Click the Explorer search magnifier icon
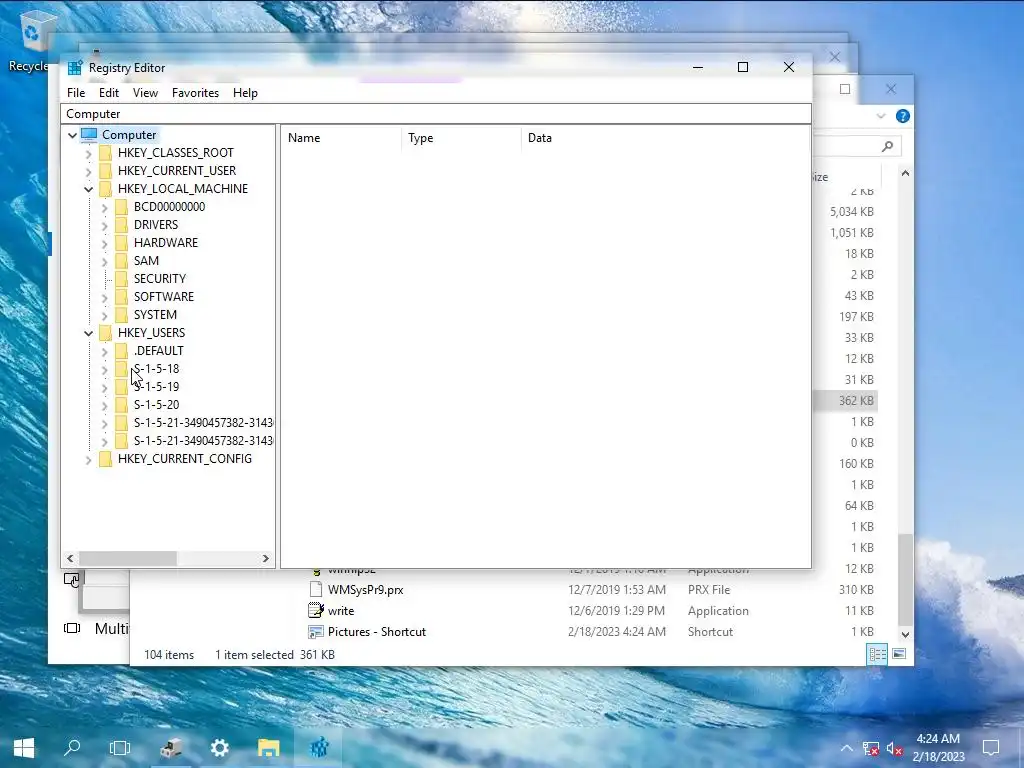This screenshot has width=1024, height=768. click(x=887, y=146)
